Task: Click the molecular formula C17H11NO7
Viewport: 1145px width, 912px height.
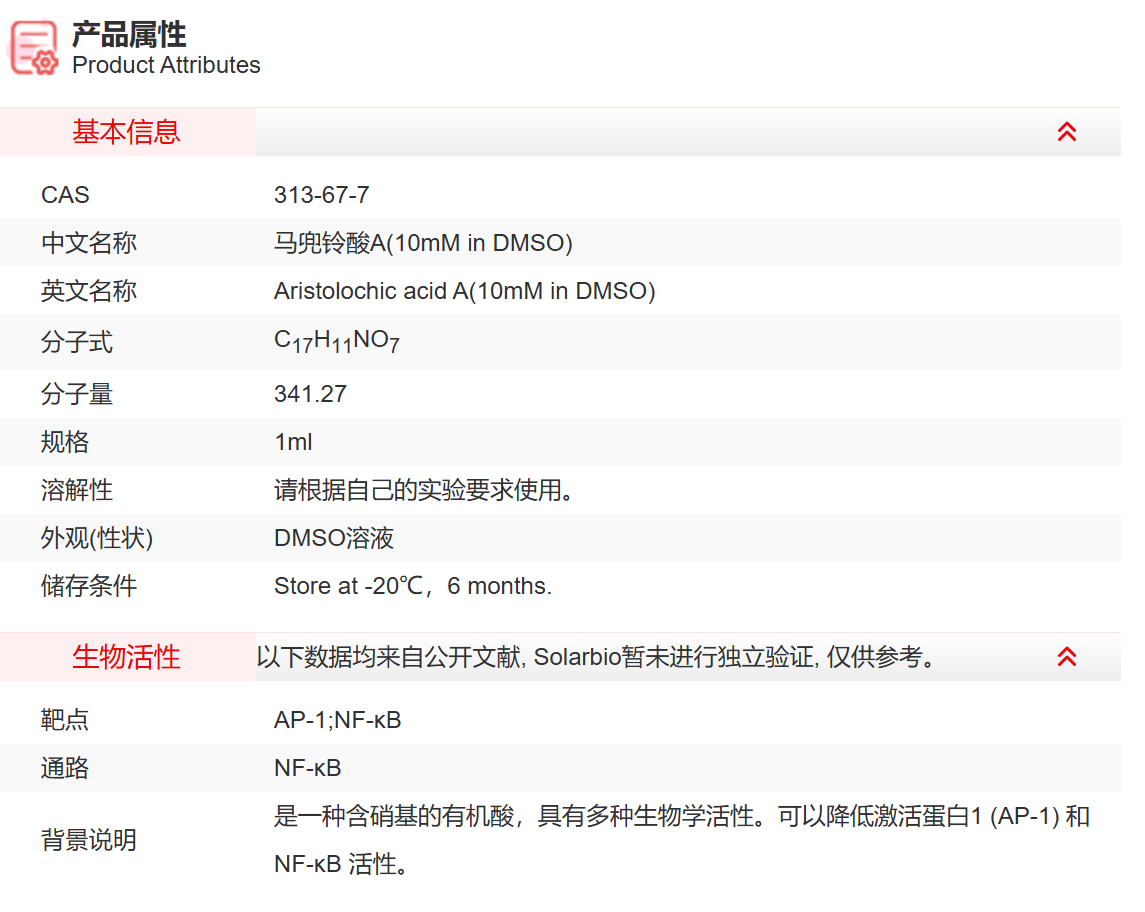Action: (x=337, y=342)
